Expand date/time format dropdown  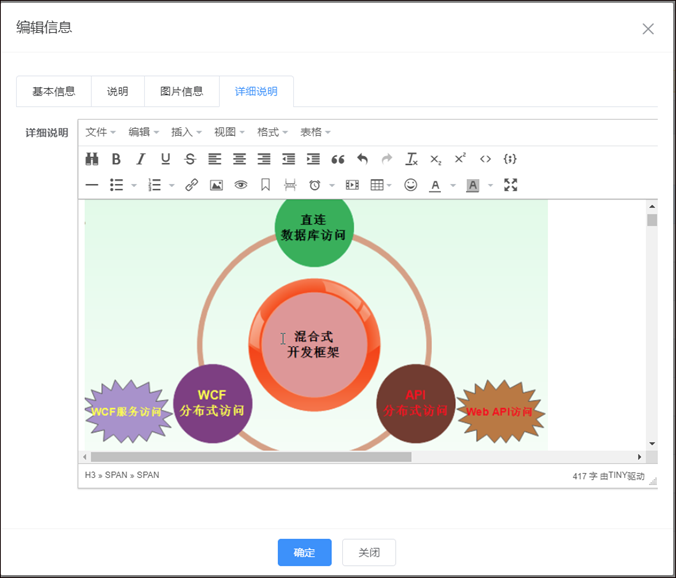[x=332, y=186]
